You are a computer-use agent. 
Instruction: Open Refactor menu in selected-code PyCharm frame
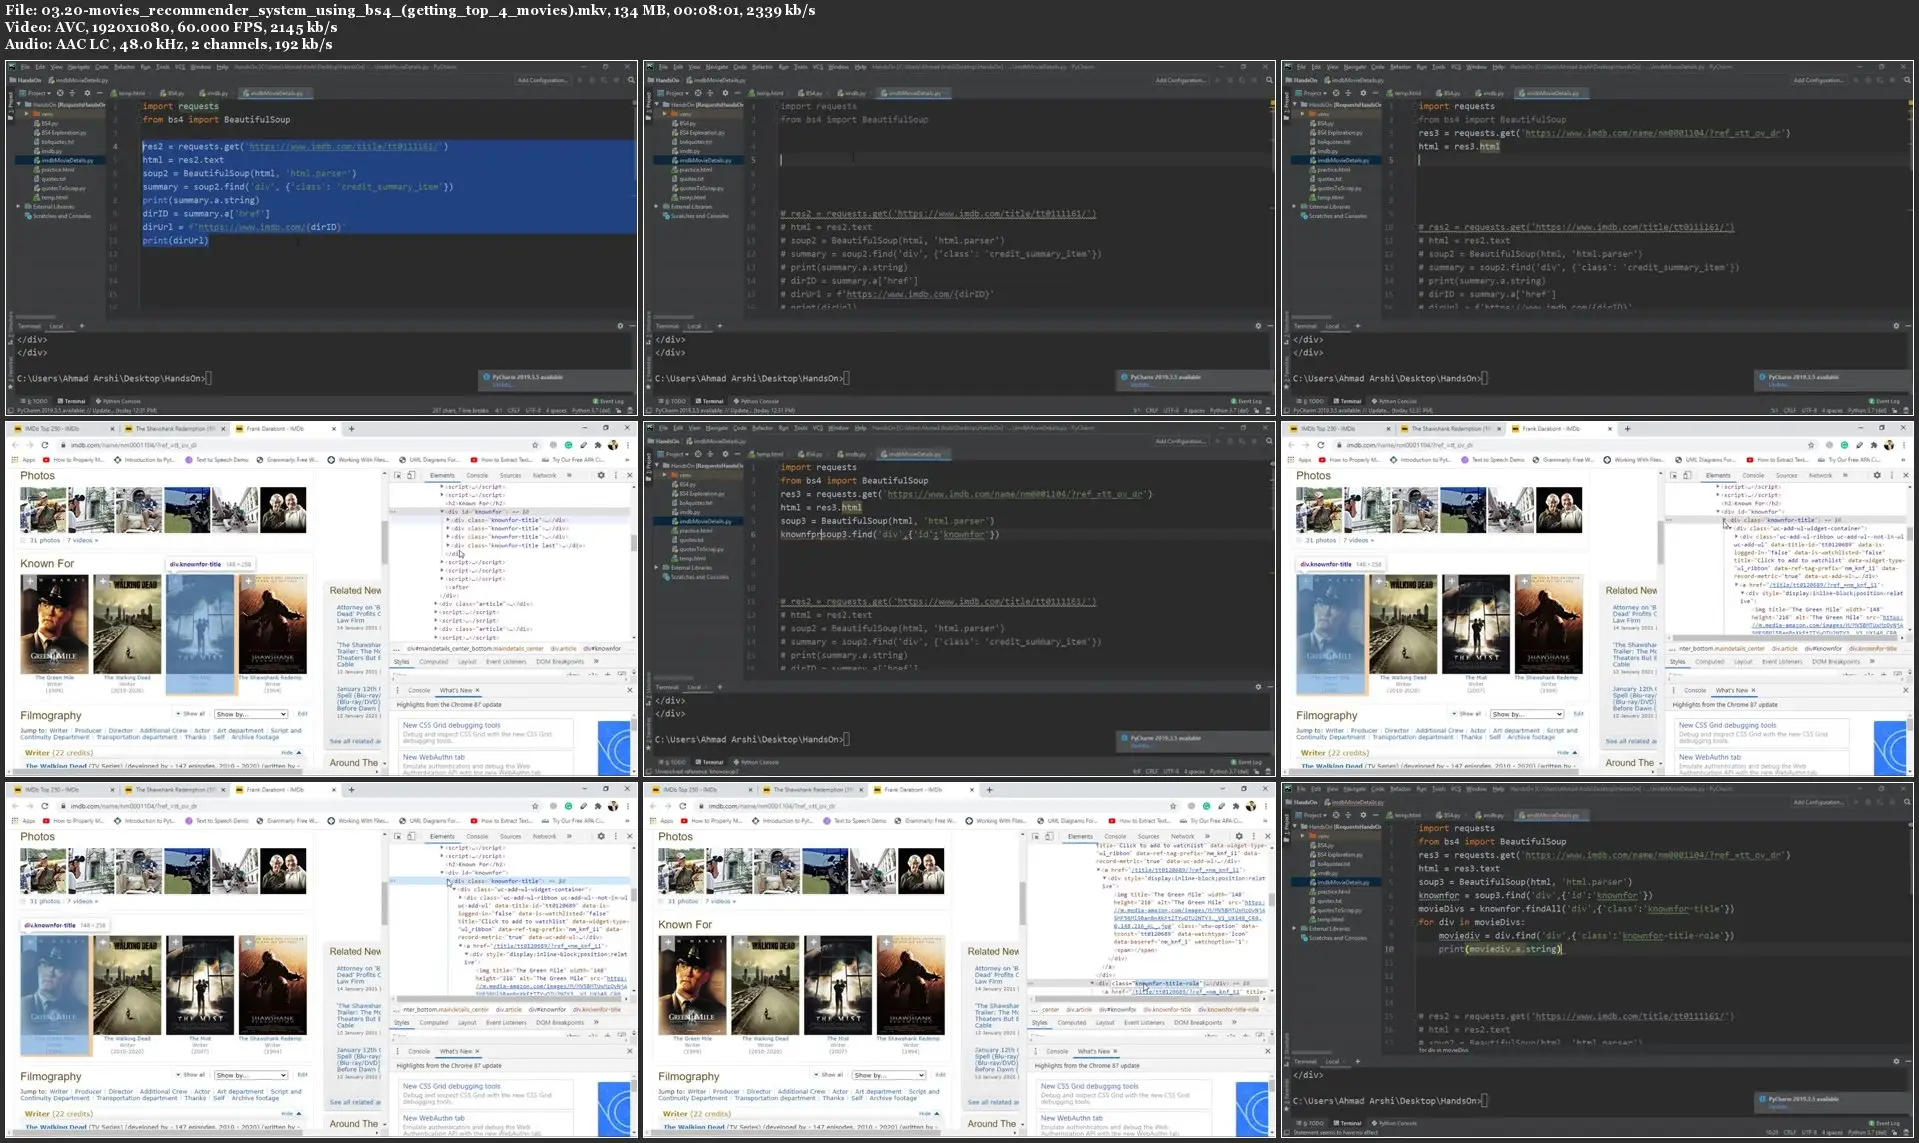(124, 67)
